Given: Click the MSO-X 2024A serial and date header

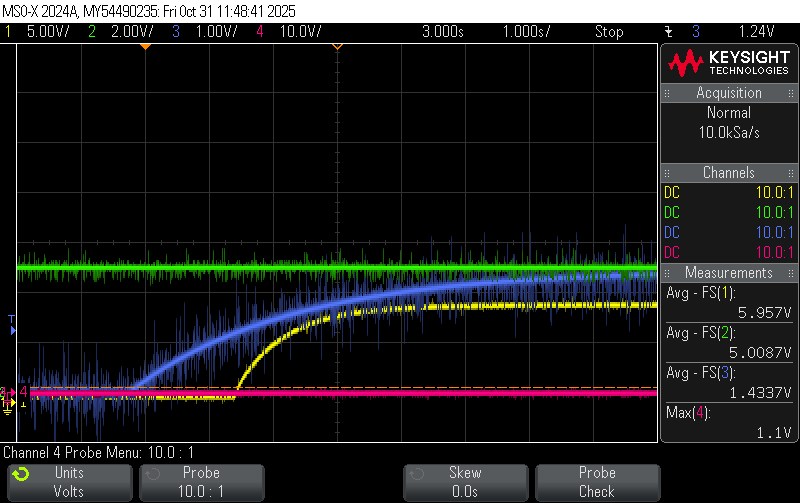Looking at the screenshot, I should pyautogui.click(x=149, y=11).
